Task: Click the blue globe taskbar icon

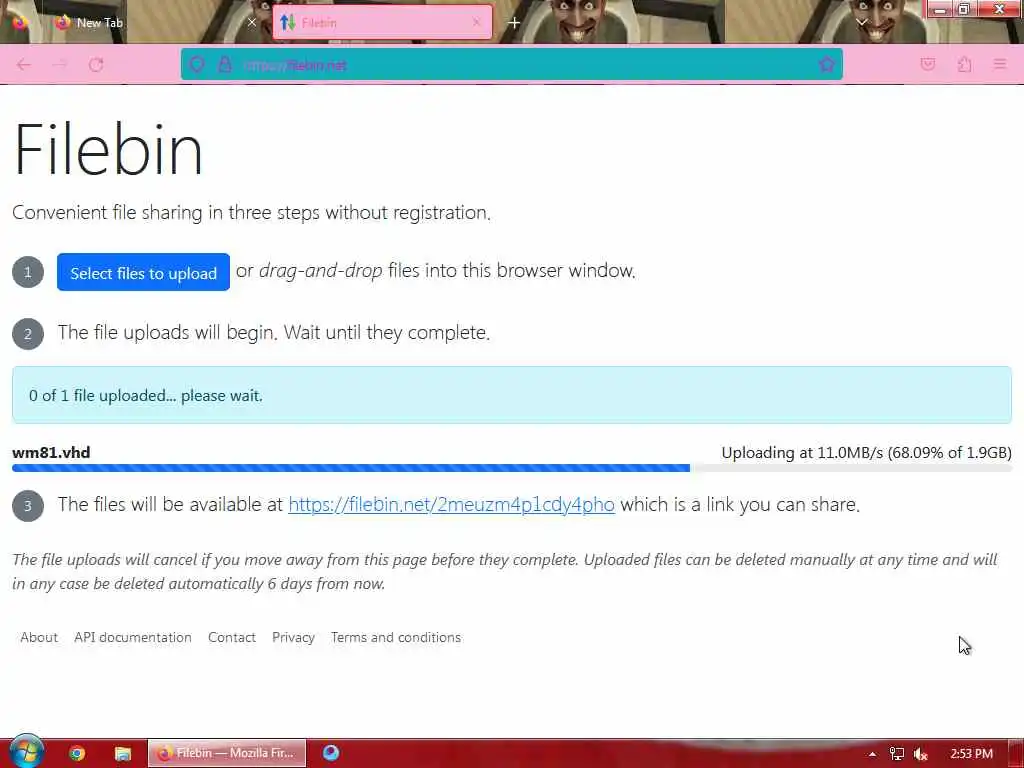Action: 331,752
